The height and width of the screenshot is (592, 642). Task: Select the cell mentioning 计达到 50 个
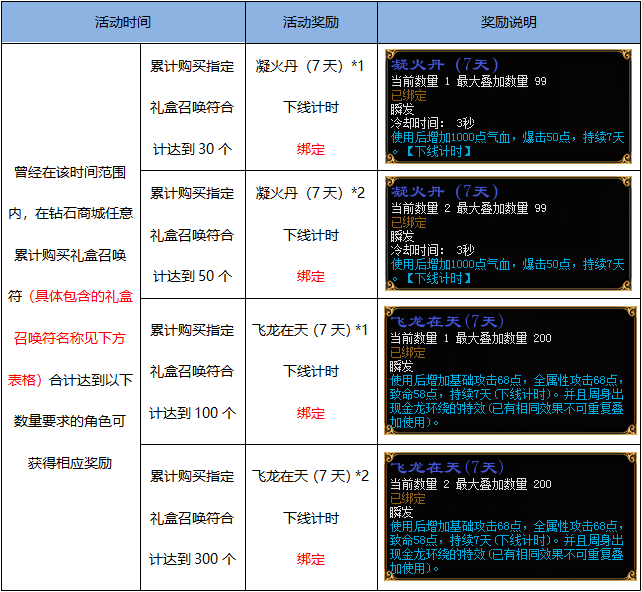pos(193,235)
